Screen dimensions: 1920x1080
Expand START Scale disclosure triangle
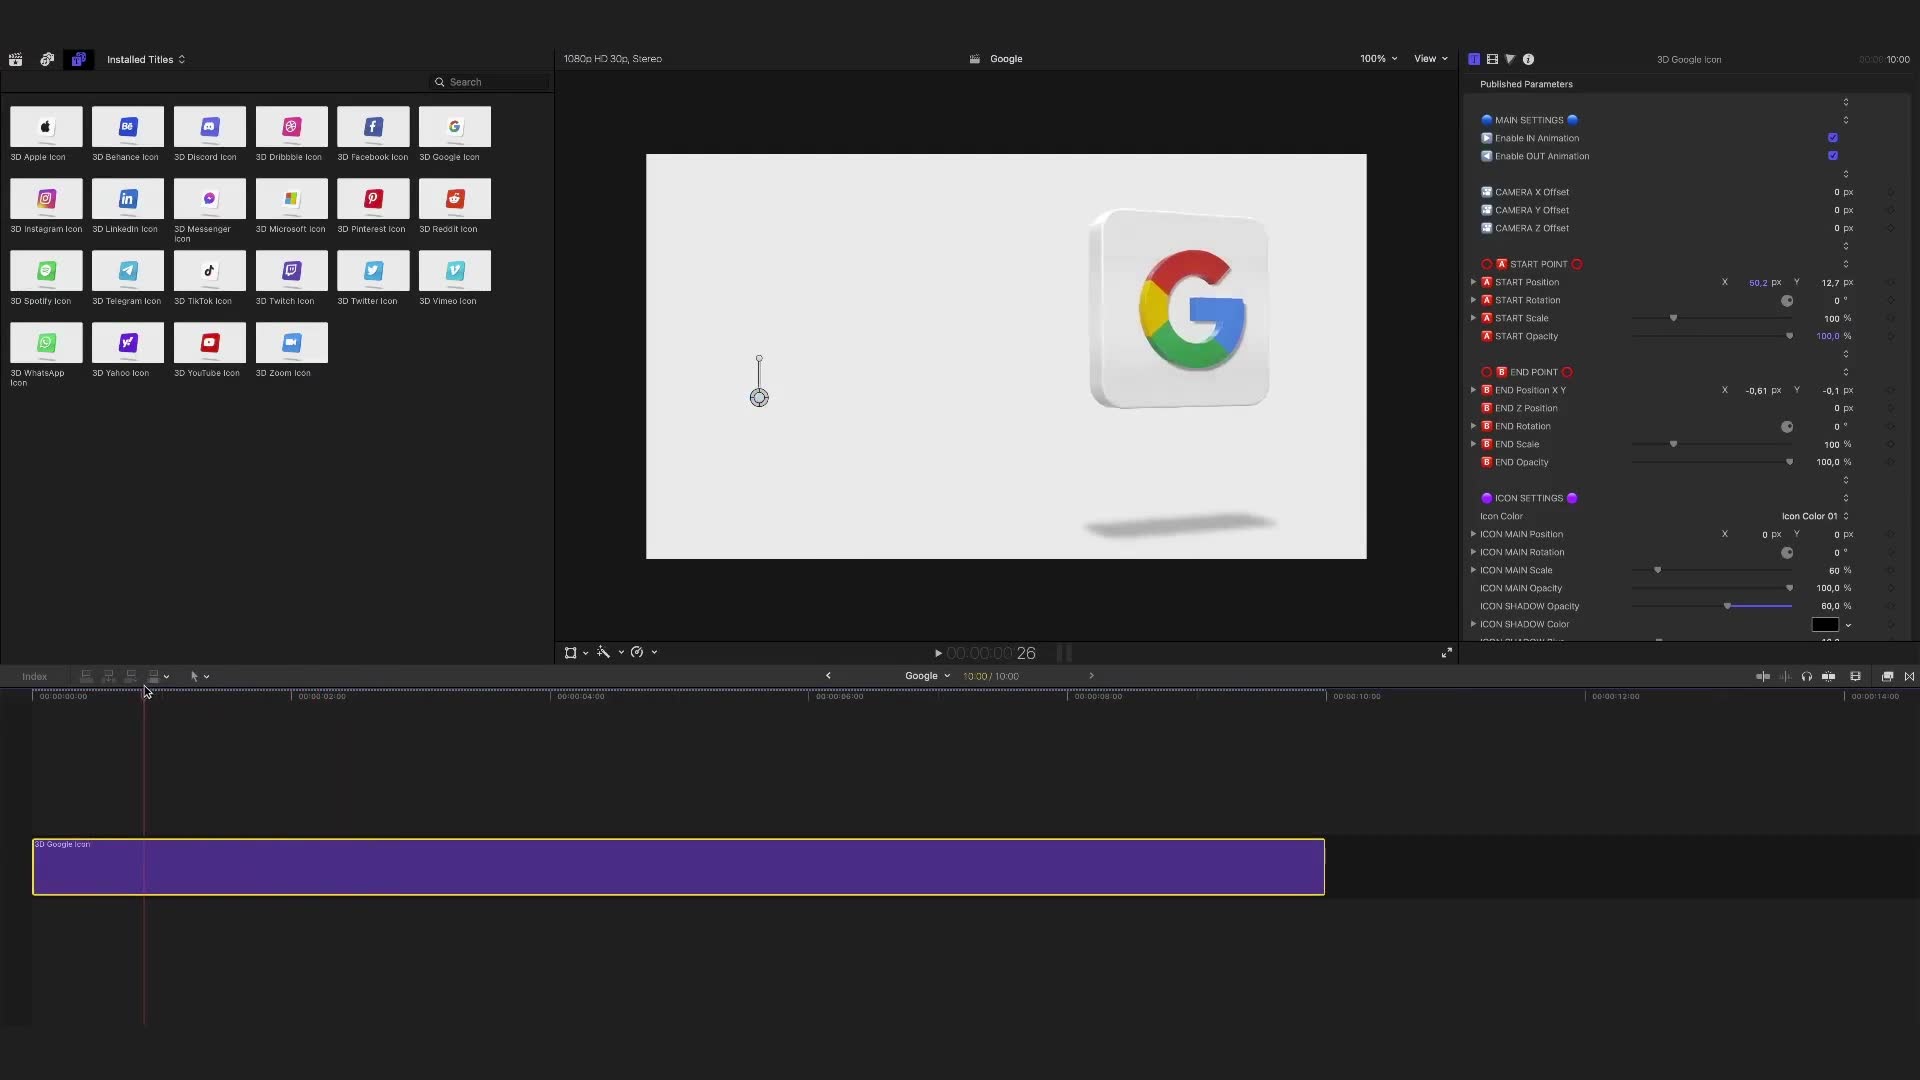coord(1473,318)
